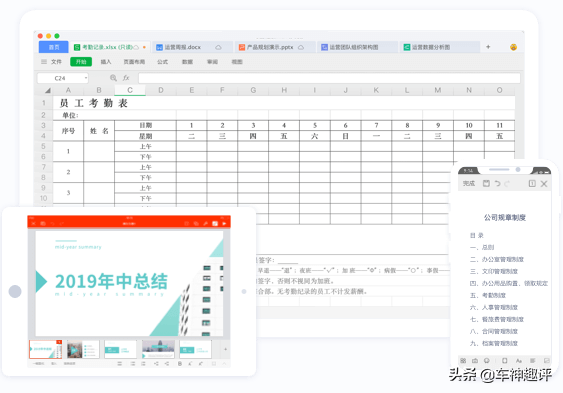Select column O header
Screen dimensions: 563x393
click(x=499, y=90)
